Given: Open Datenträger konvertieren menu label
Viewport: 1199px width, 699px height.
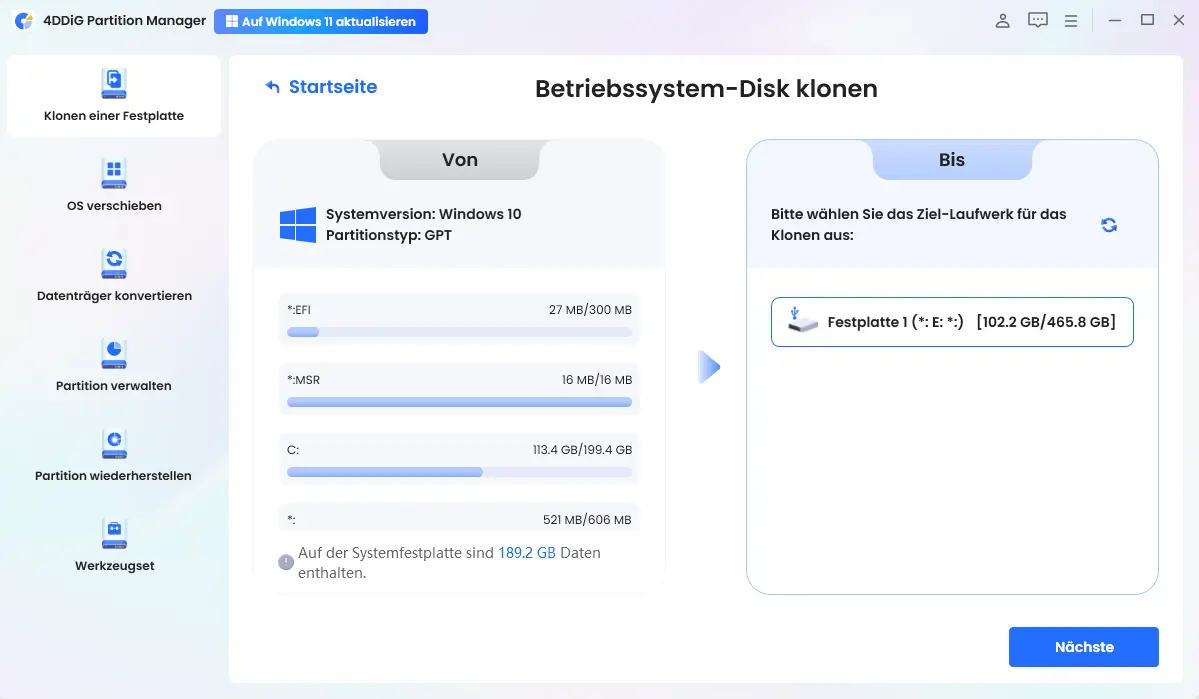Looking at the screenshot, I should tap(114, 296).
